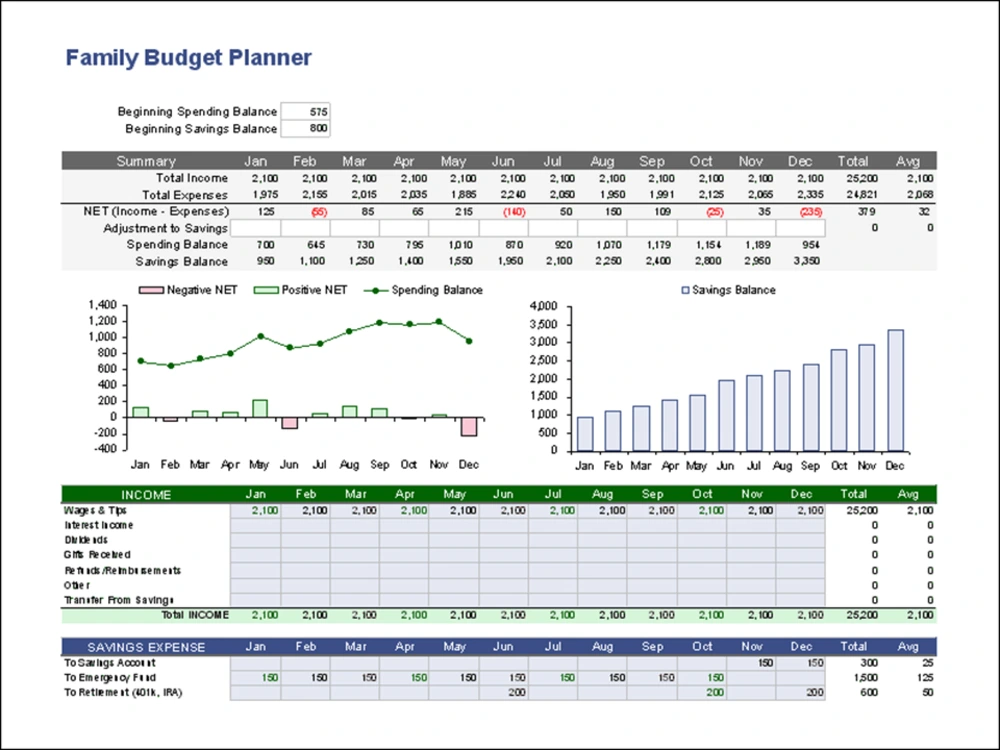Select the Jun bar in Savings Balance chart

(x=726, y=416)
